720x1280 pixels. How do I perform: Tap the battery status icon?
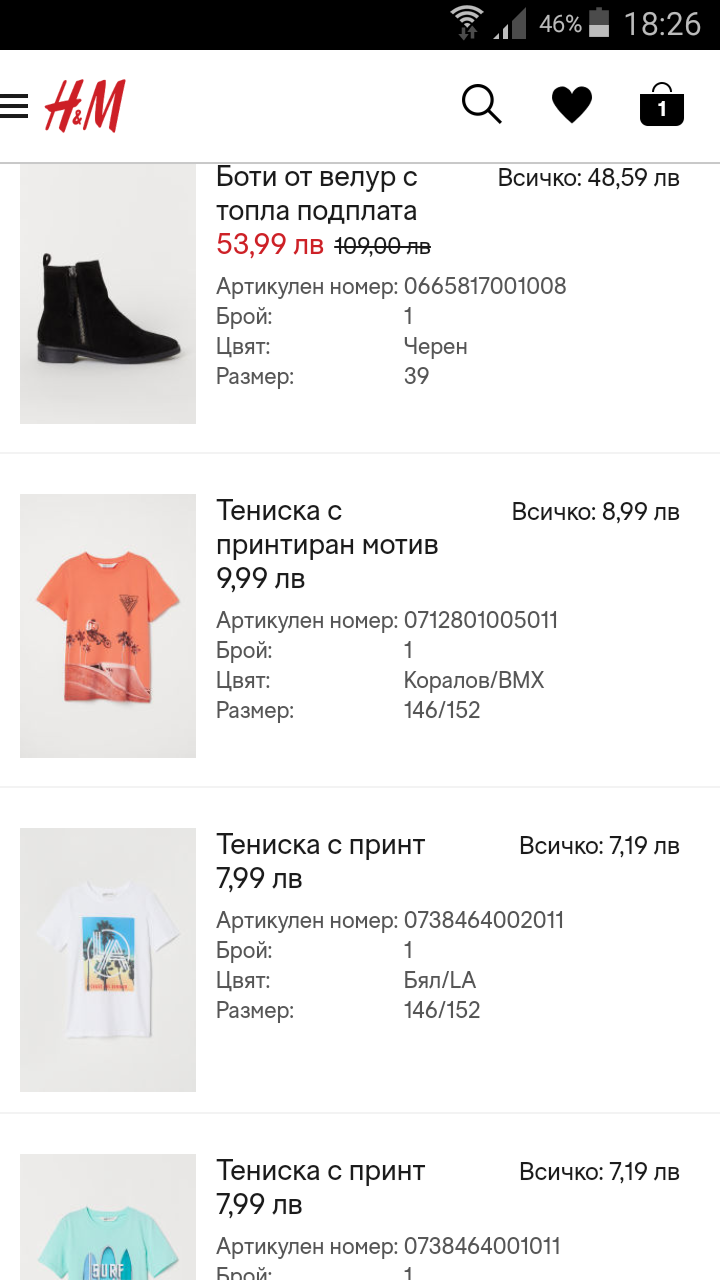(599, 23)
